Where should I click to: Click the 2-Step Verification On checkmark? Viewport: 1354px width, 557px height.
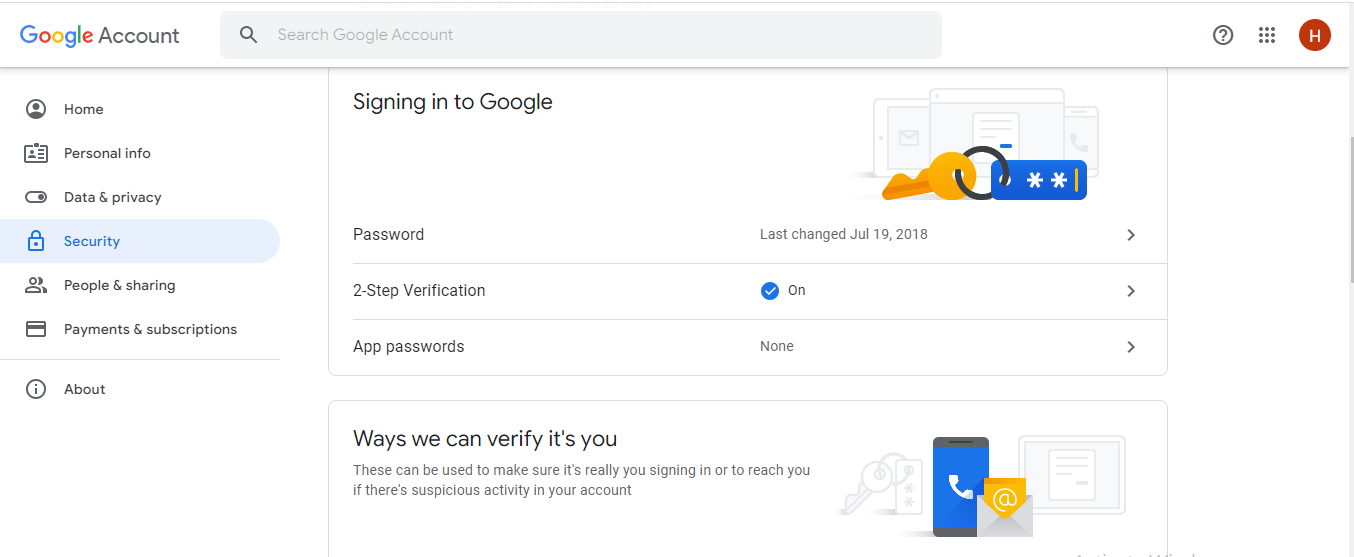(x=770, y=291)
